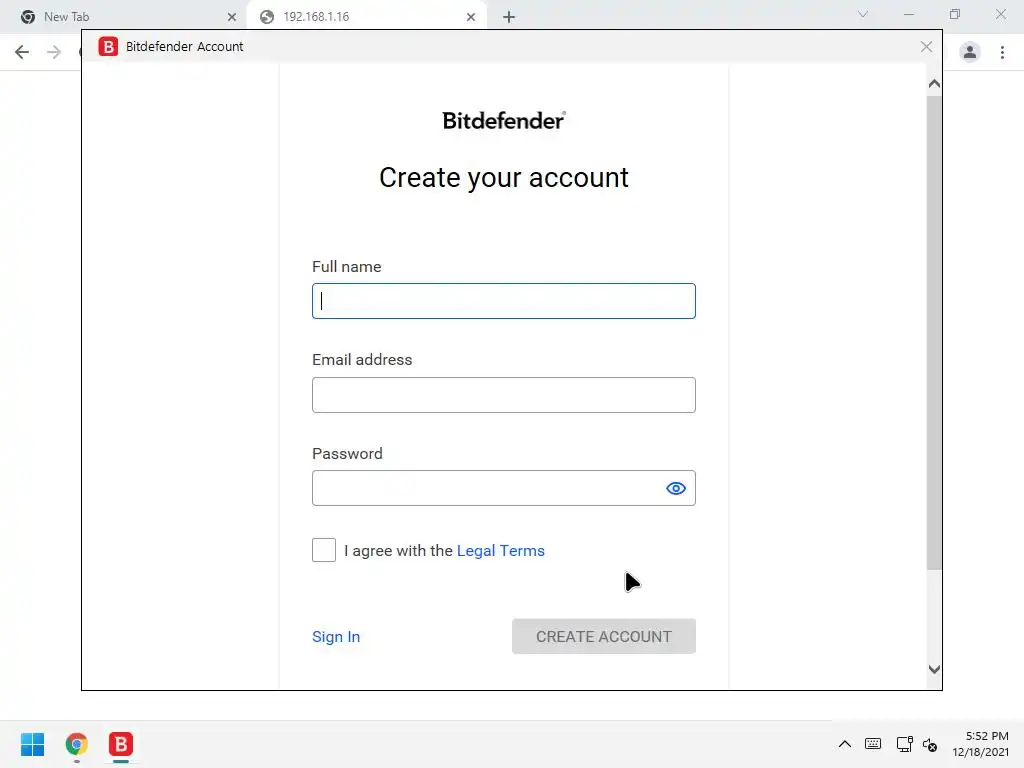Select the Password input box

point(504,488)
